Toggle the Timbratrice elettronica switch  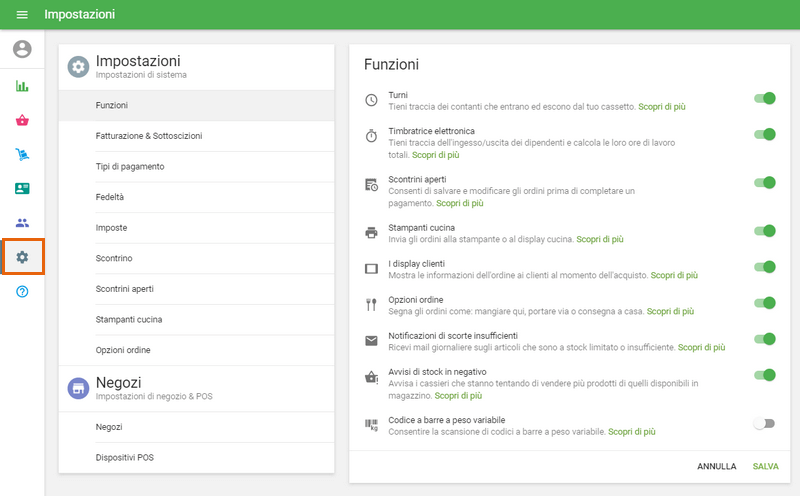click(765, 135)
